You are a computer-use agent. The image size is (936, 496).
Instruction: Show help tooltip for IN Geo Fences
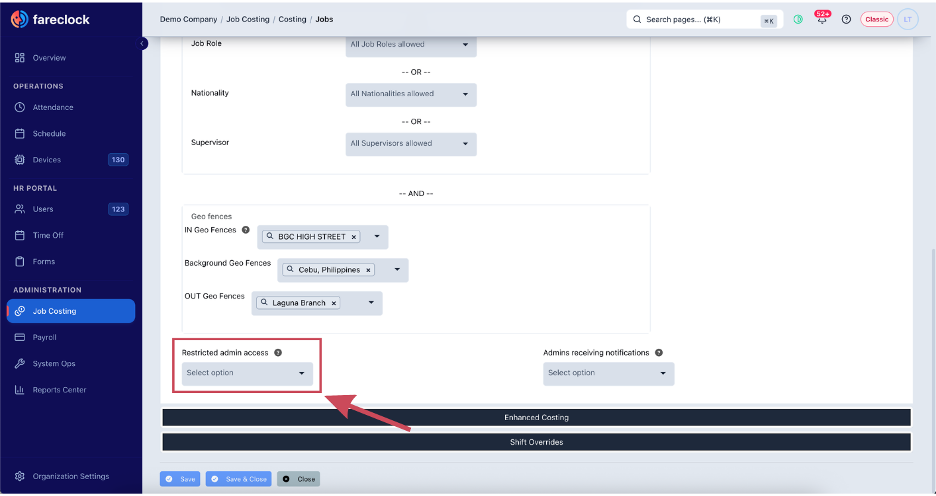[245, 230]
